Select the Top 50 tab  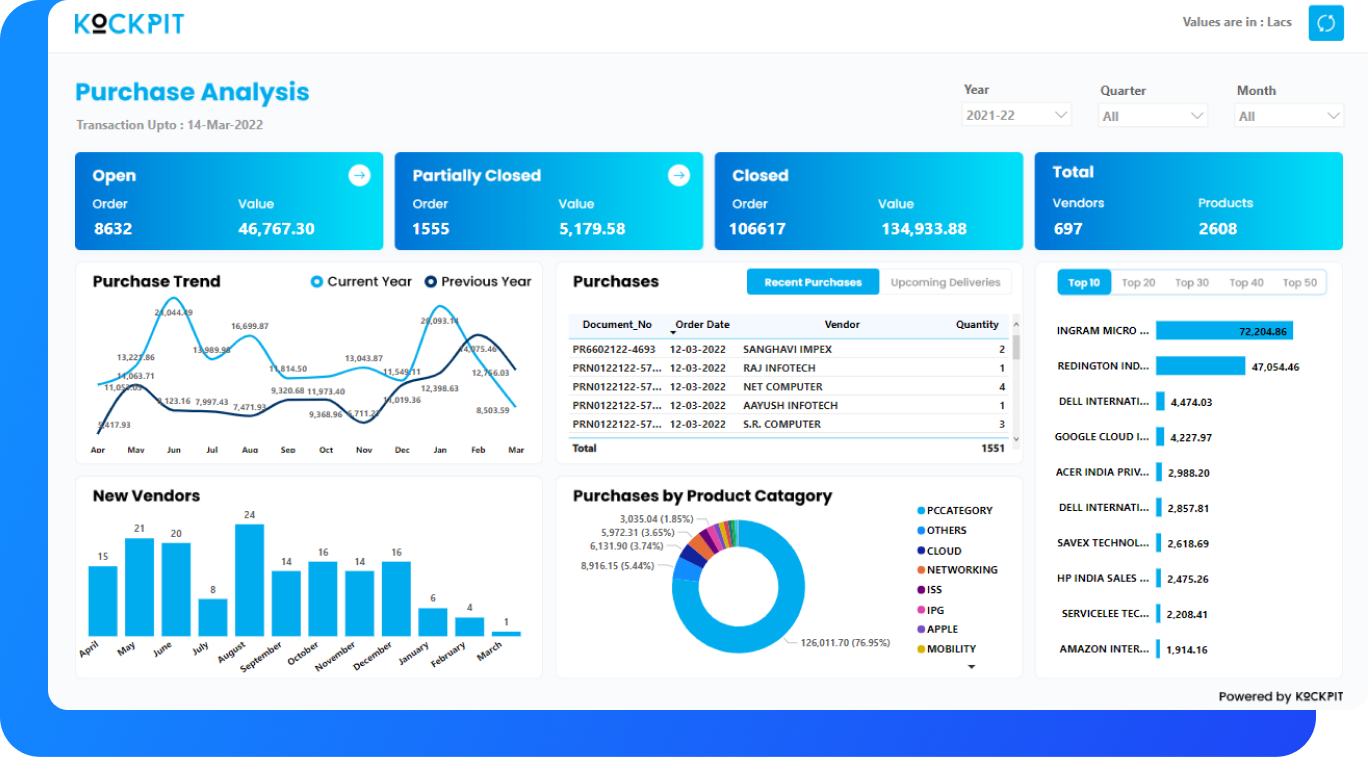click(x=1300, y=283)
